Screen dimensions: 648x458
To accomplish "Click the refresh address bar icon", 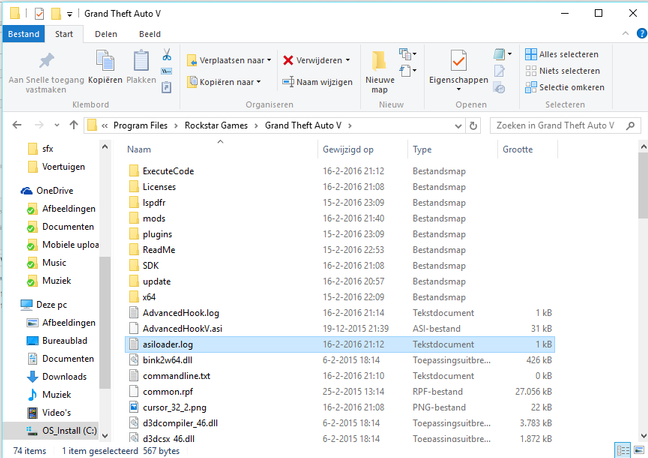I will point(474,126).
